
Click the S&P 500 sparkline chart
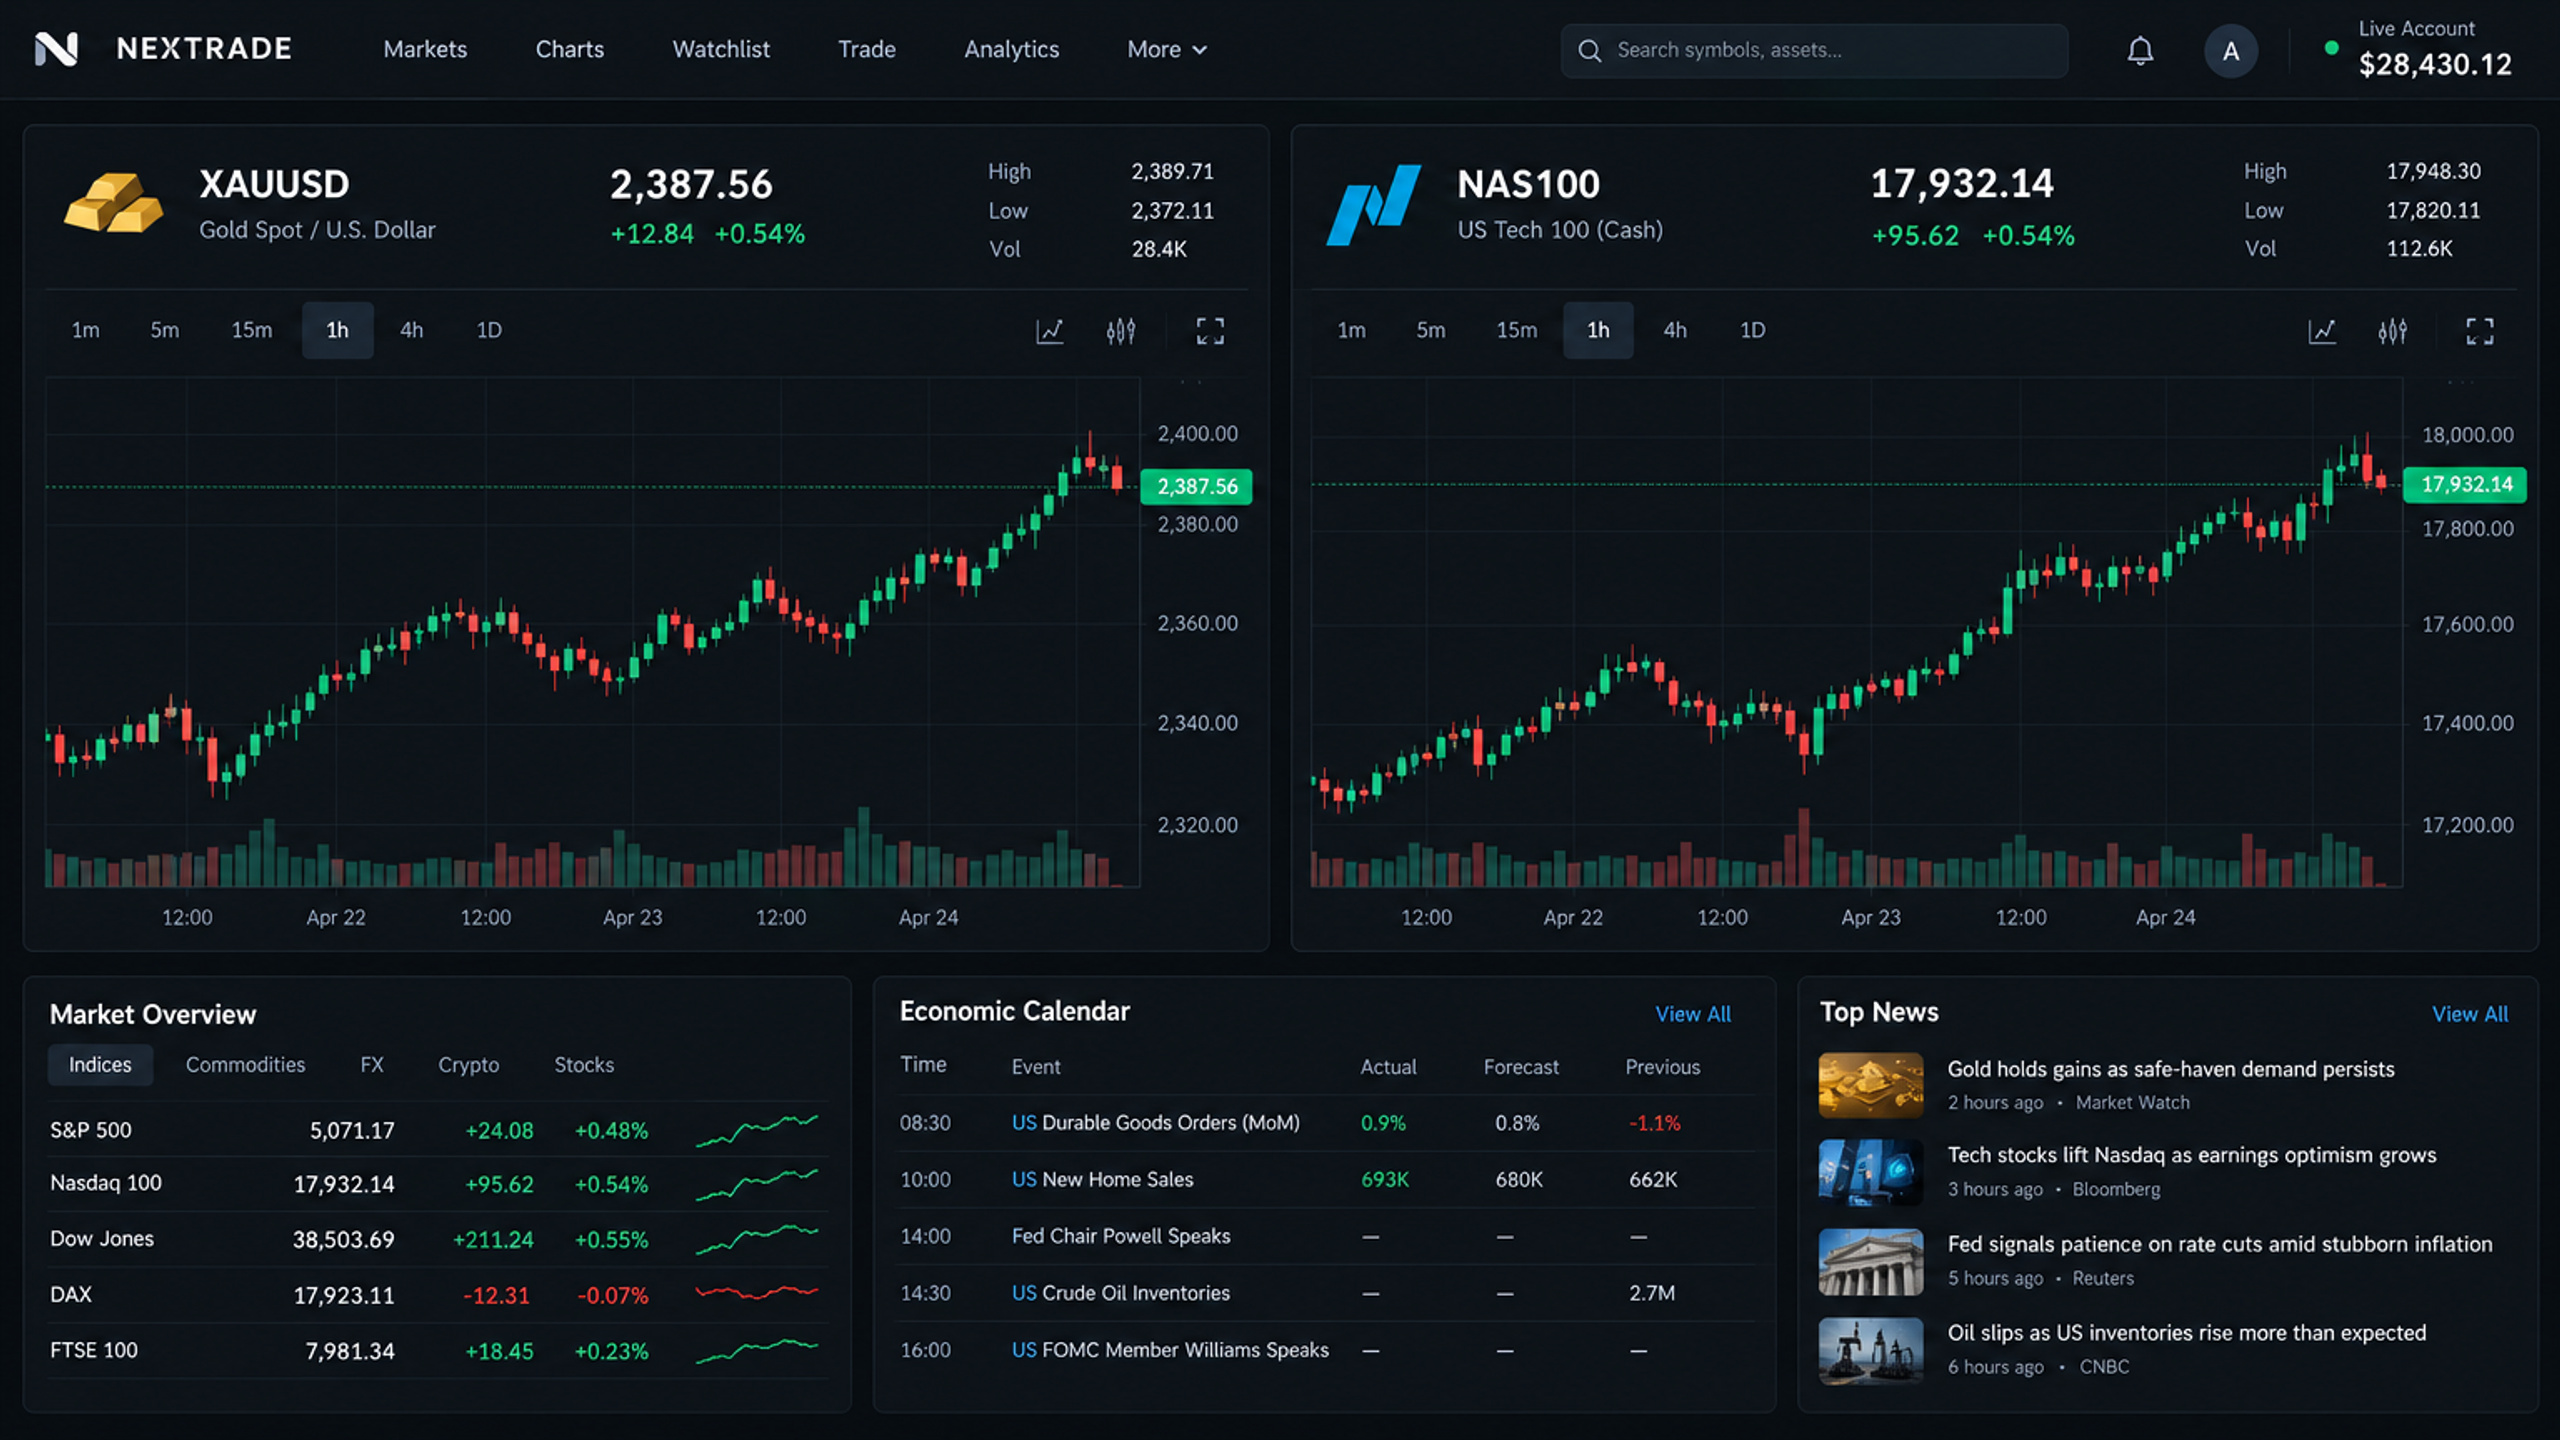[757, 1130]
